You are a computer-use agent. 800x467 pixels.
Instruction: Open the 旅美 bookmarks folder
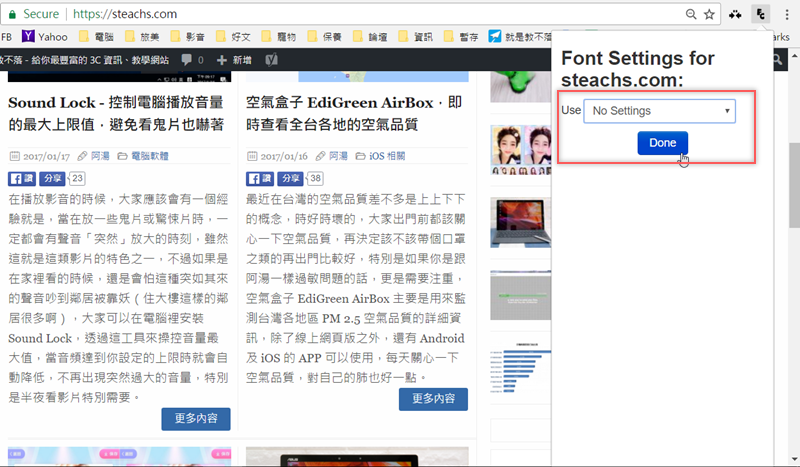click(142, 36)
